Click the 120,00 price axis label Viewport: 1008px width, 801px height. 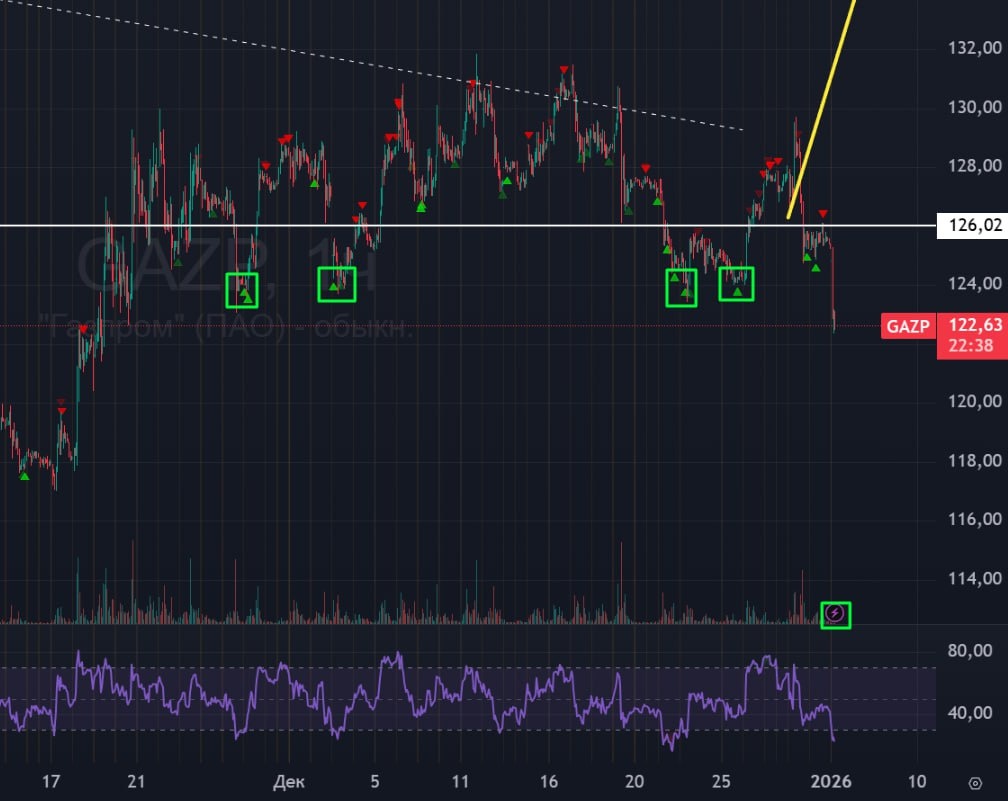[x=975, y=401]
